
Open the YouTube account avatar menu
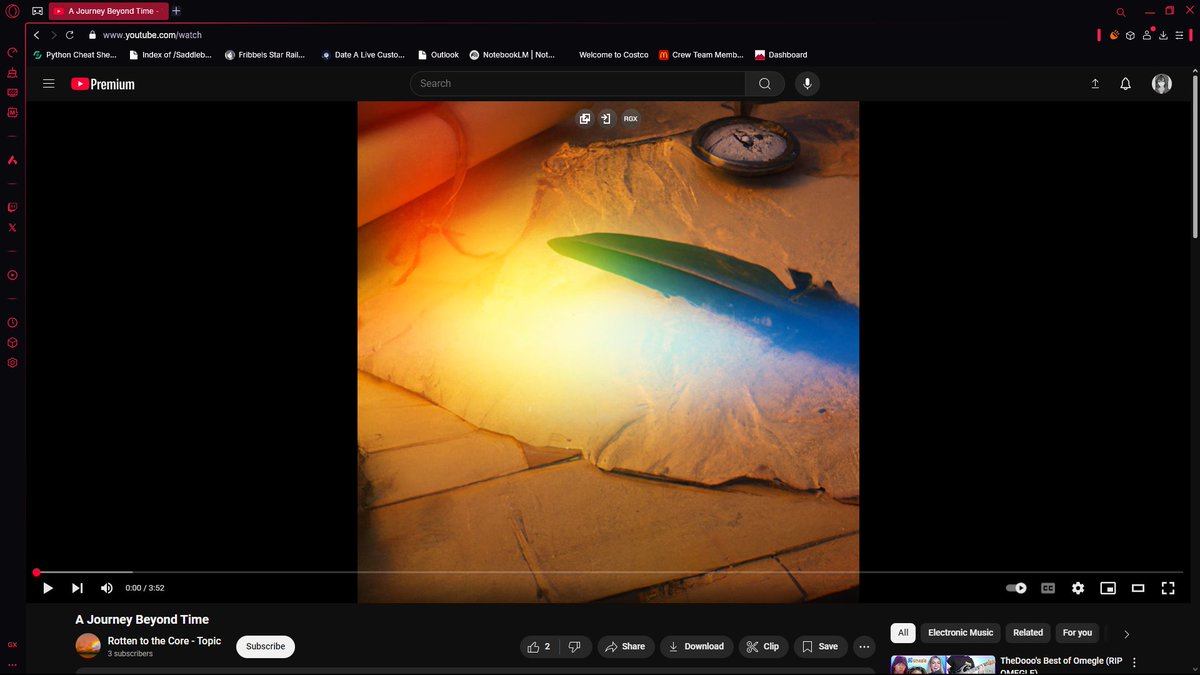point(1162,84)
